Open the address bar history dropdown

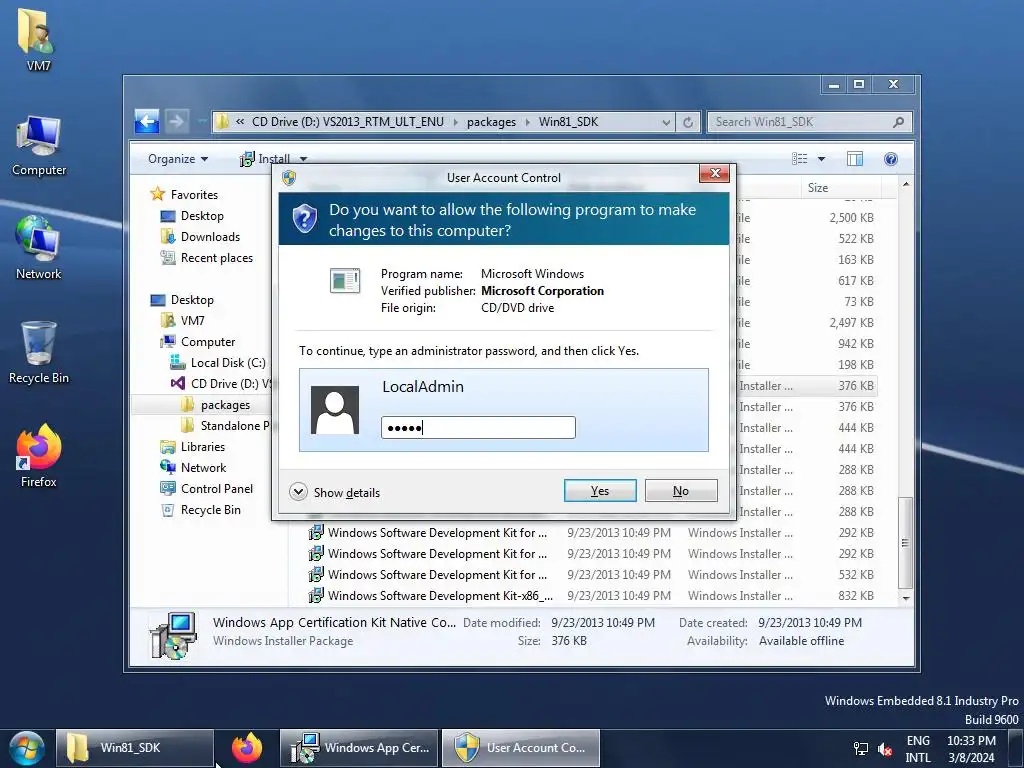665,122
